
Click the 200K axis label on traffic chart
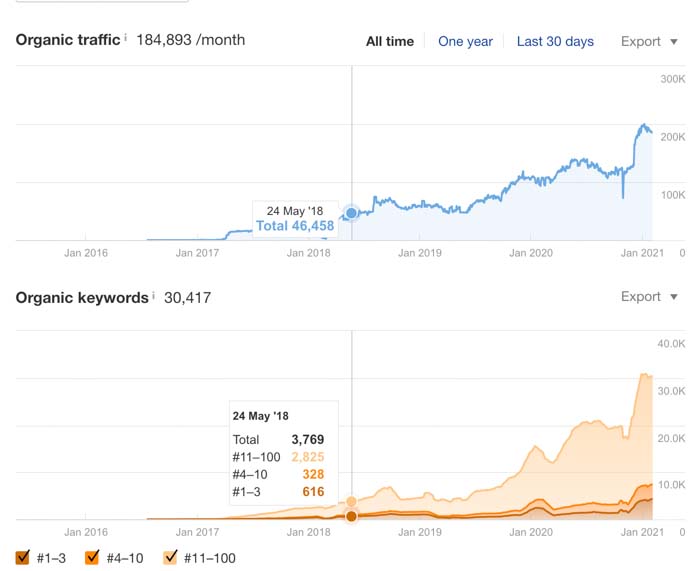coord(673,137)
